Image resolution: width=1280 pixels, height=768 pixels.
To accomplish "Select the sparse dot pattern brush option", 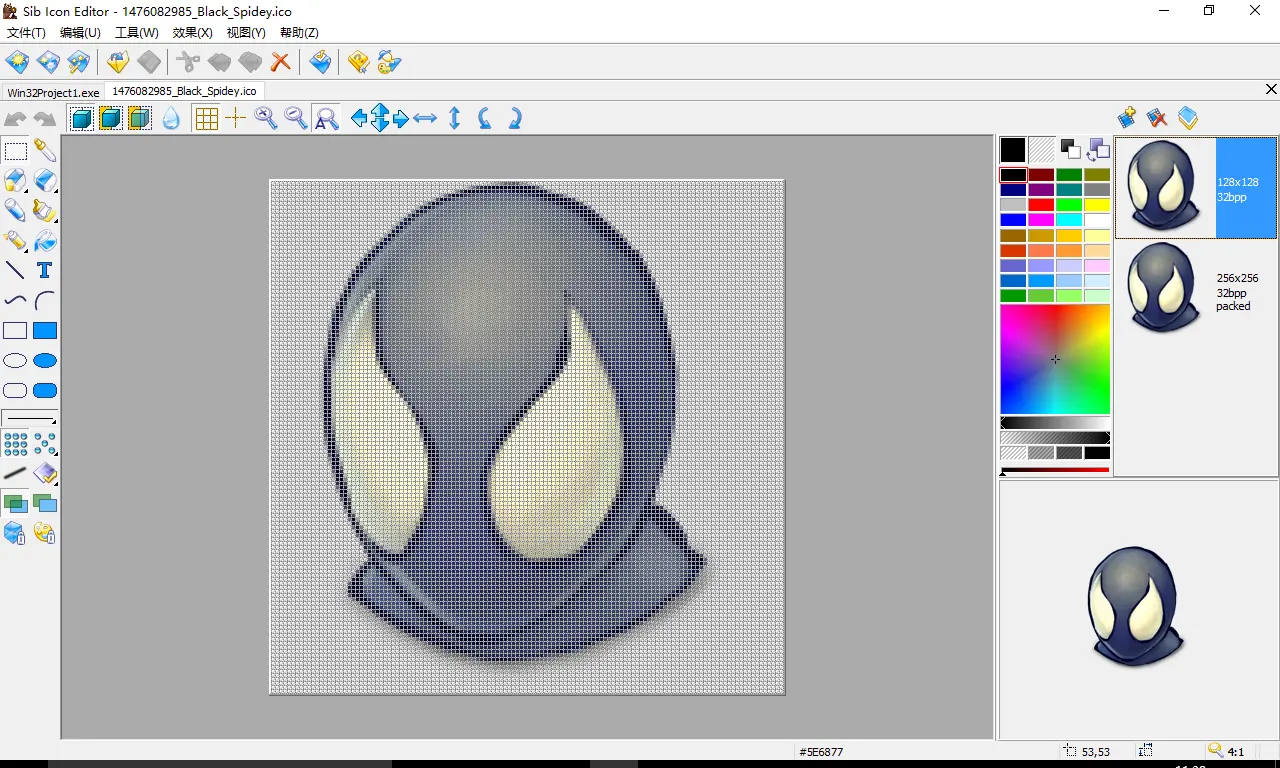I will coord(45,443).
